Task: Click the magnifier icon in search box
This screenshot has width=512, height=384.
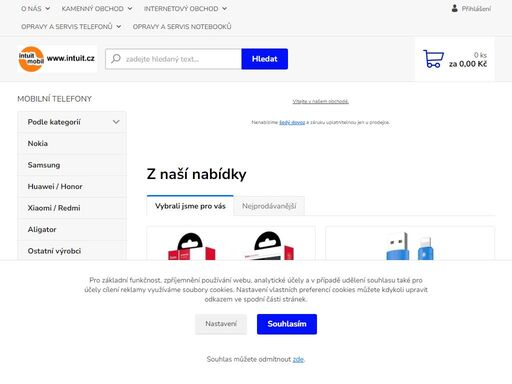Action: click(116, 59)
